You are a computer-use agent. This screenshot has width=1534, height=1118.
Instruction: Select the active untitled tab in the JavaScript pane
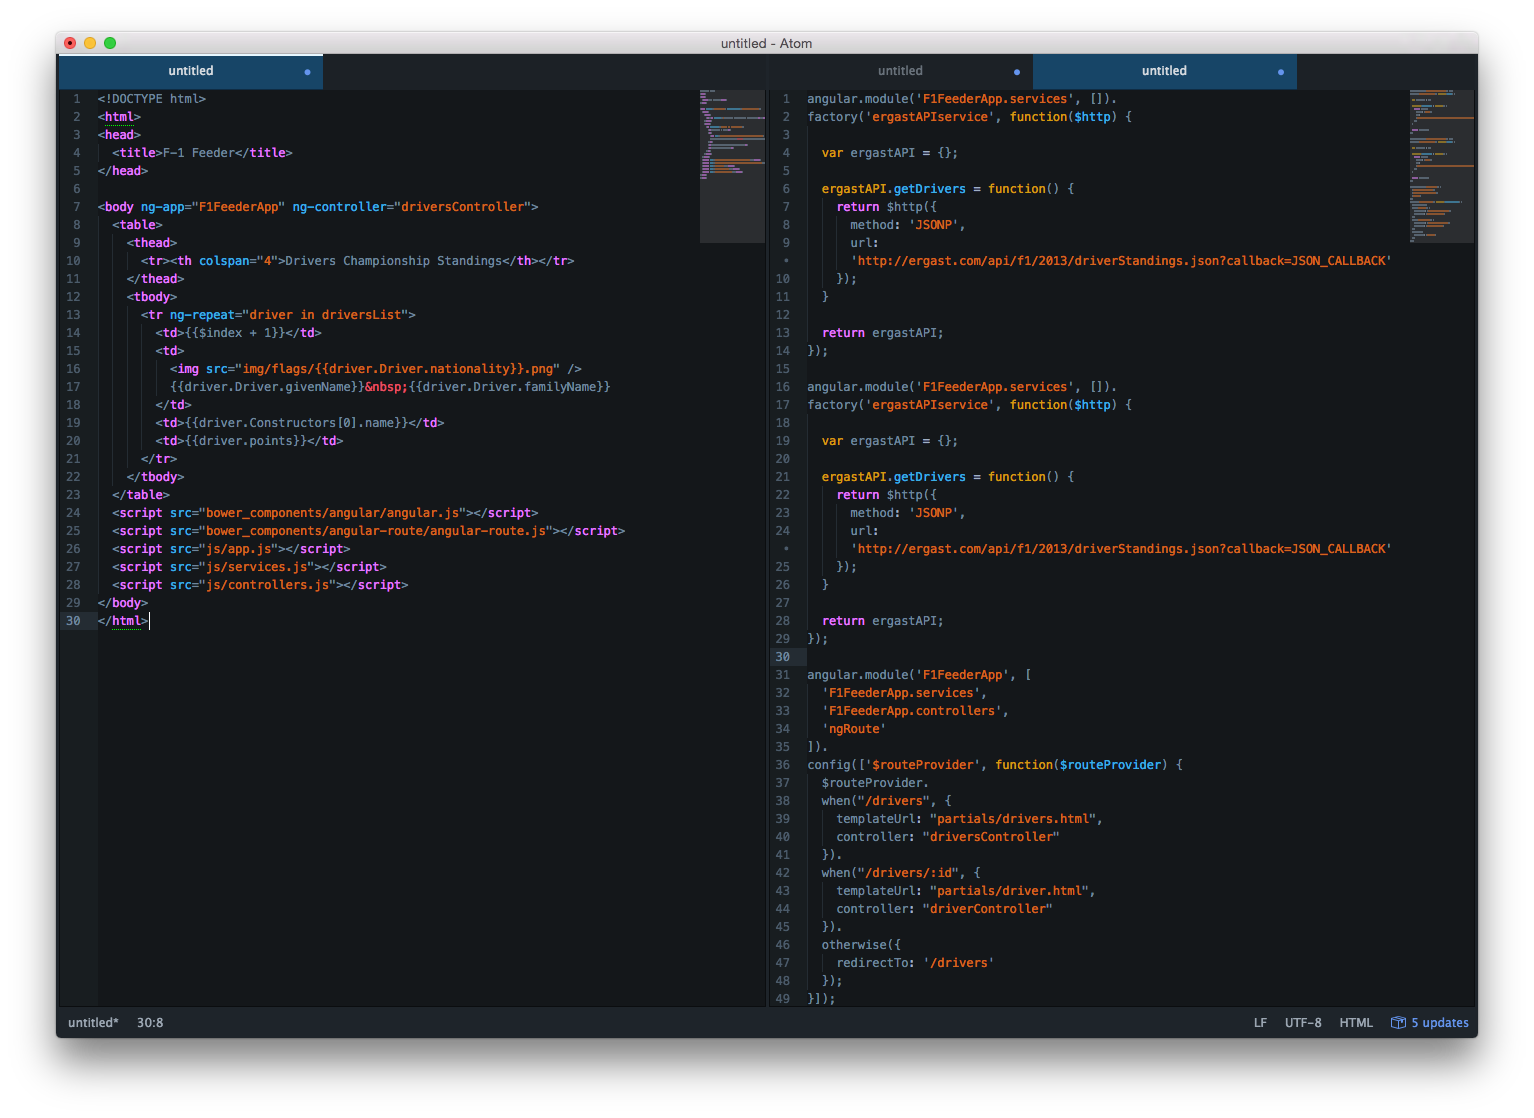click(x=1164, y=71)
